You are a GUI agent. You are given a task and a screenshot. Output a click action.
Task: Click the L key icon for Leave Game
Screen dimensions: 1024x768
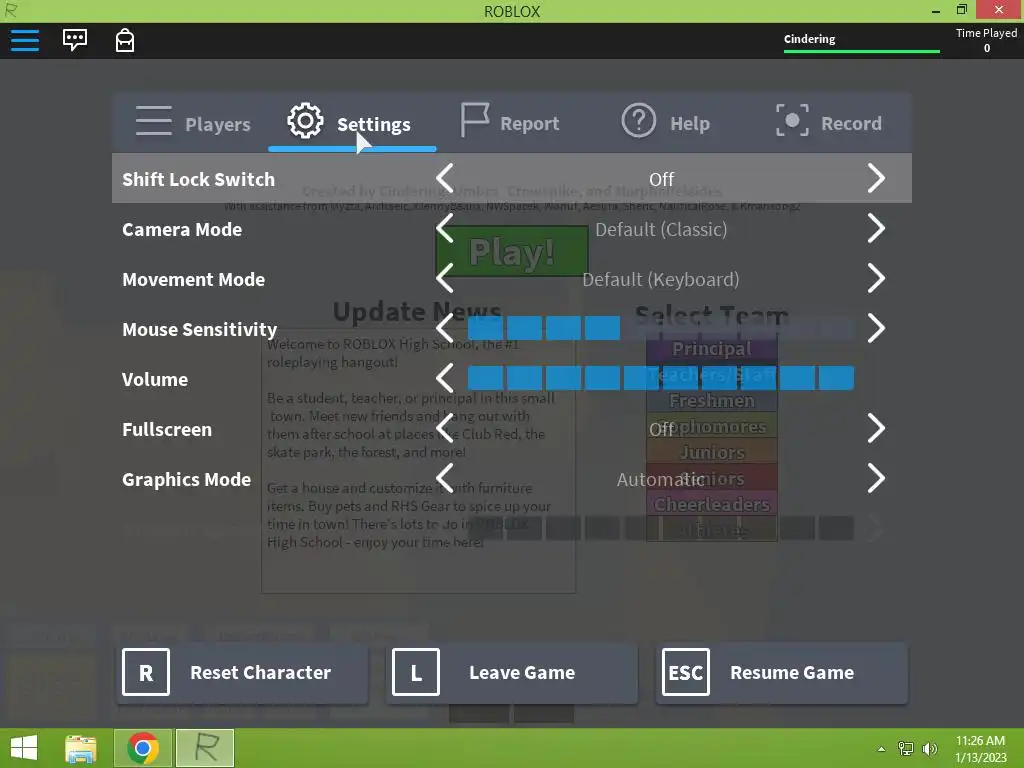(416, 672)
